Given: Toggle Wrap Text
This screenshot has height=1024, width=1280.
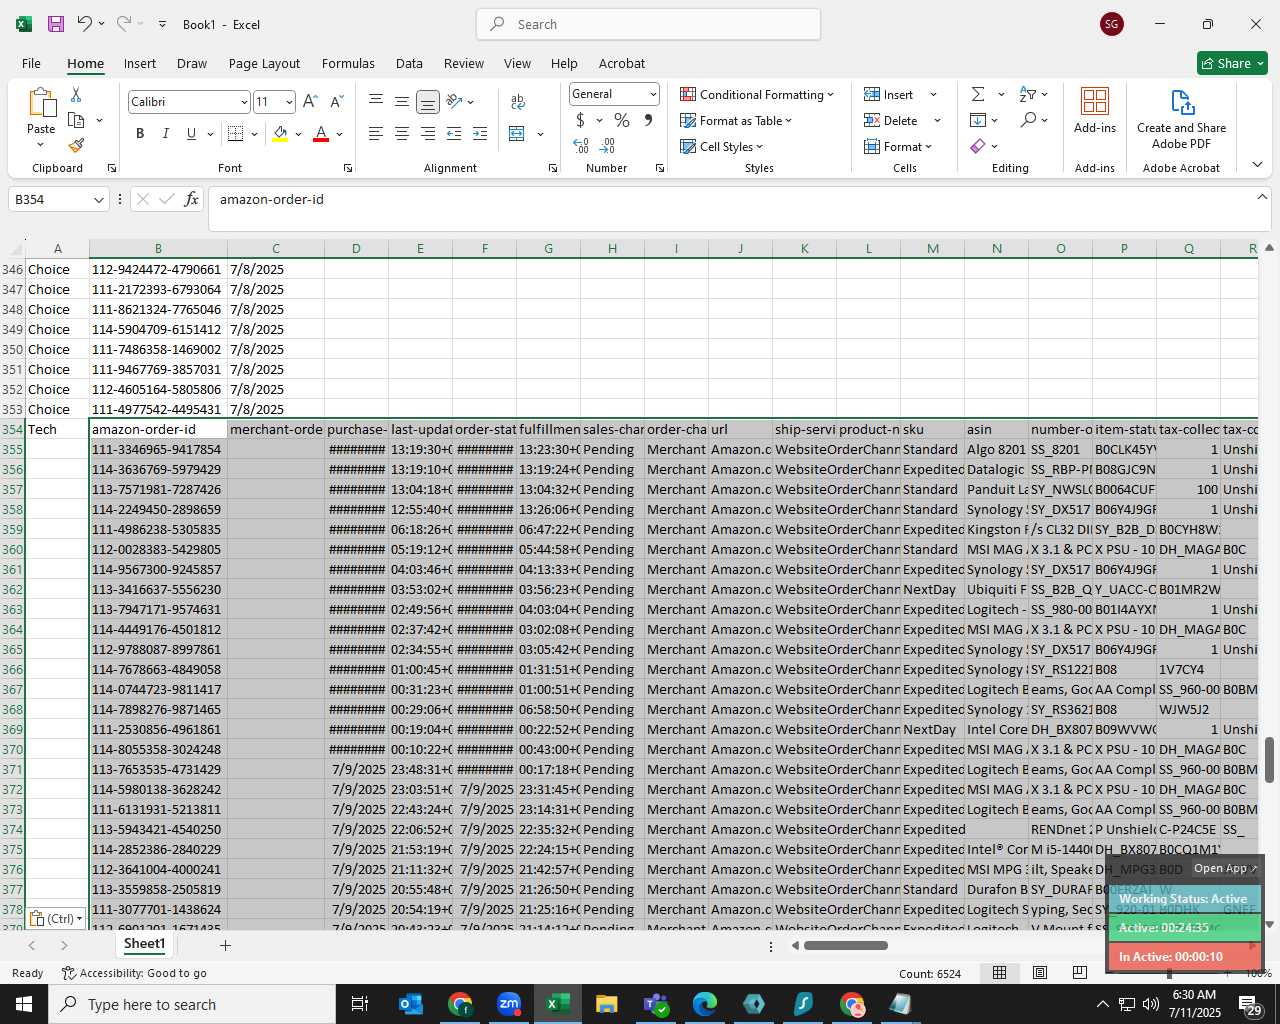Looking at the screenshot, I should (518, 101).
